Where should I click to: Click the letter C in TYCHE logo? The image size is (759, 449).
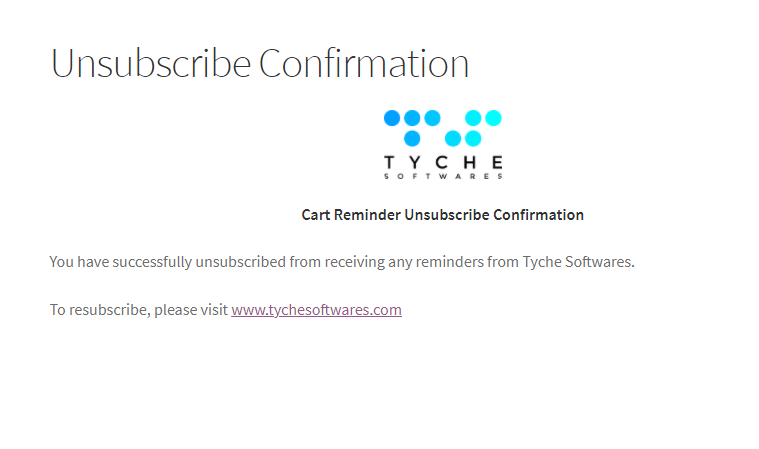(441, 163)
